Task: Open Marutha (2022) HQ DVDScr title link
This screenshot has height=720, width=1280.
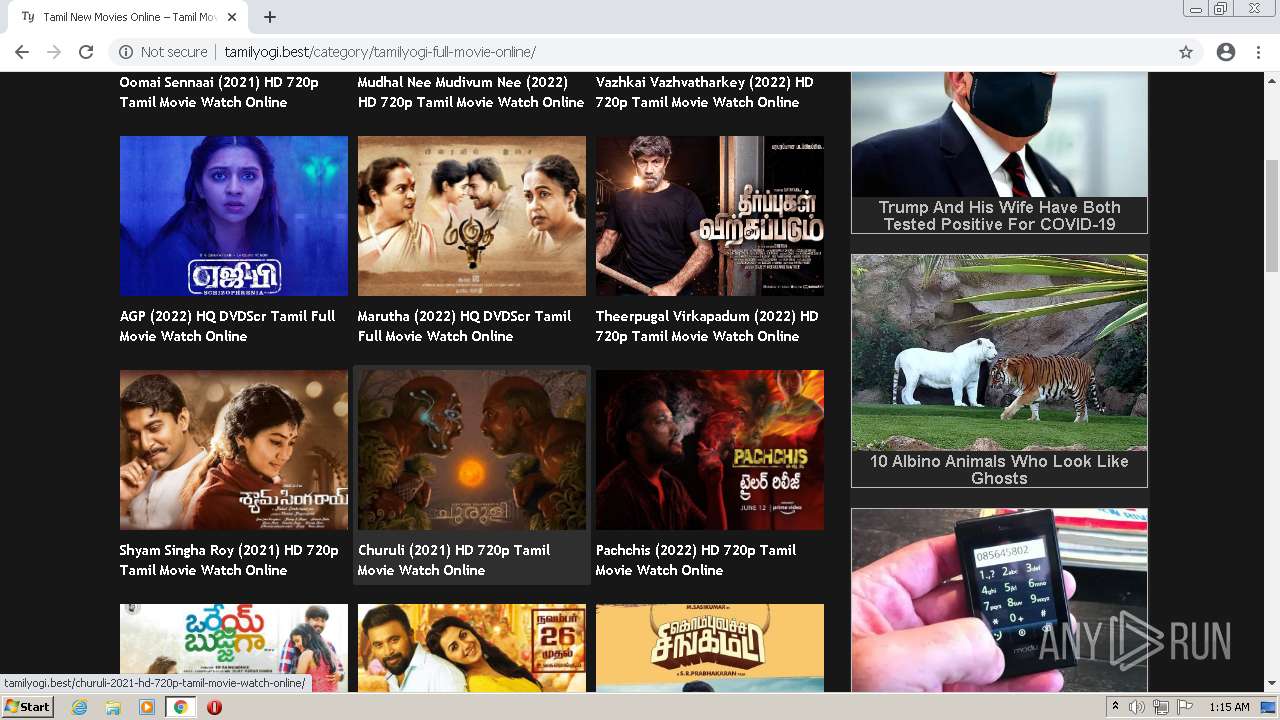Action: pos(465,326)
